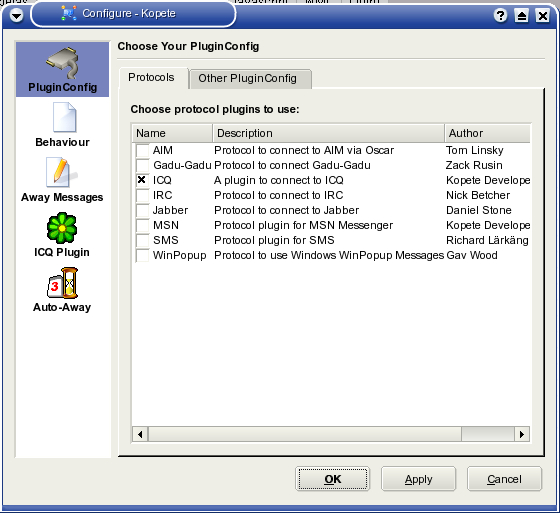
Task: Click the Cancel button
Action: [x=504, y=479]
